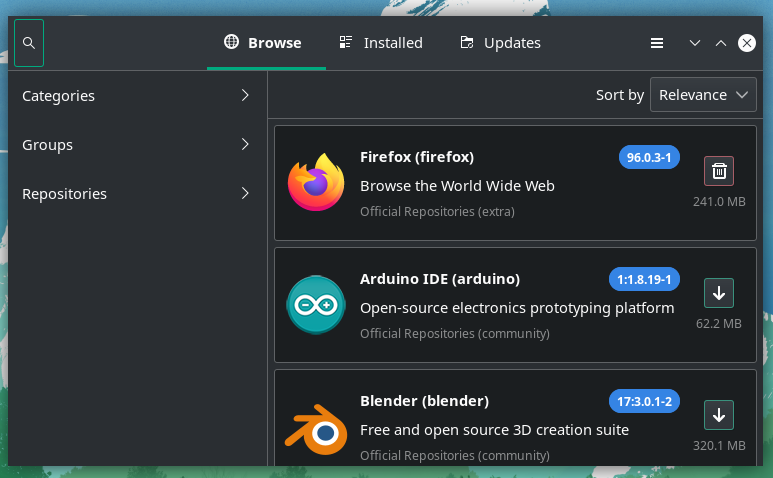Switch to the Installed tab
The width and height of the screenshot is (773, 478).
pyautogui.click(x=381, y=43)
